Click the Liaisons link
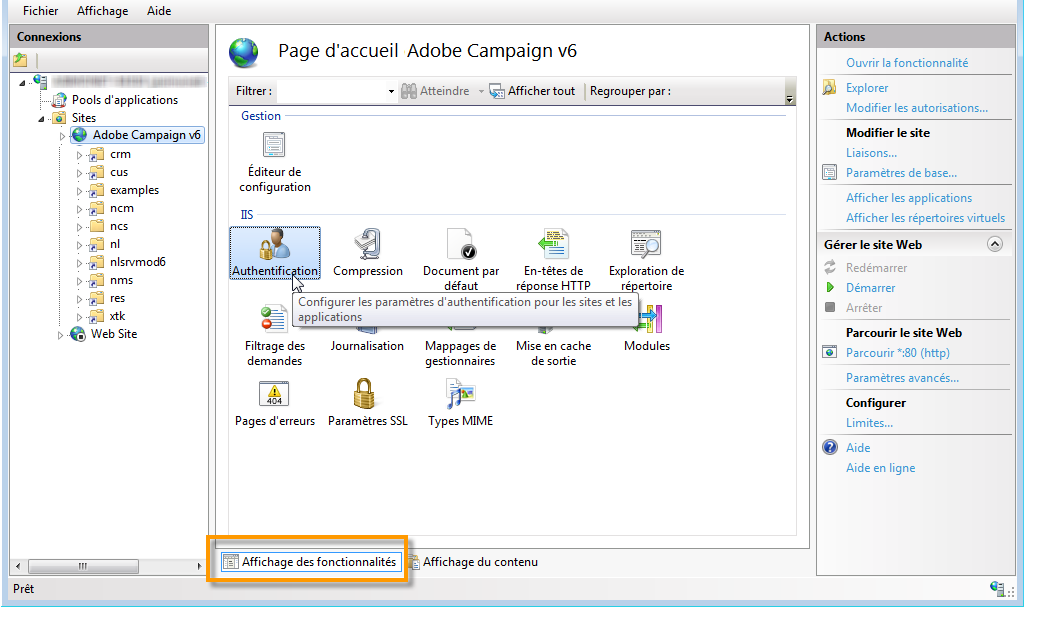1041x624 pixels. pos(871,153)
